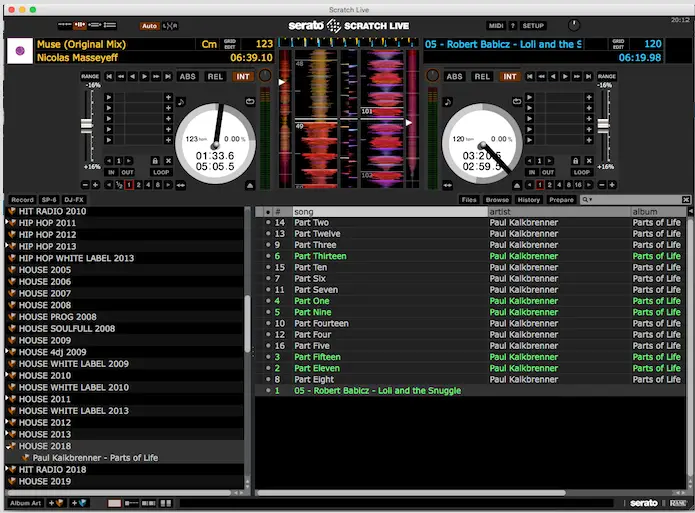The image size is (695, 513).
Task: Click left deck gain knob
Action: pyautogui.click(x=265, y=76)
